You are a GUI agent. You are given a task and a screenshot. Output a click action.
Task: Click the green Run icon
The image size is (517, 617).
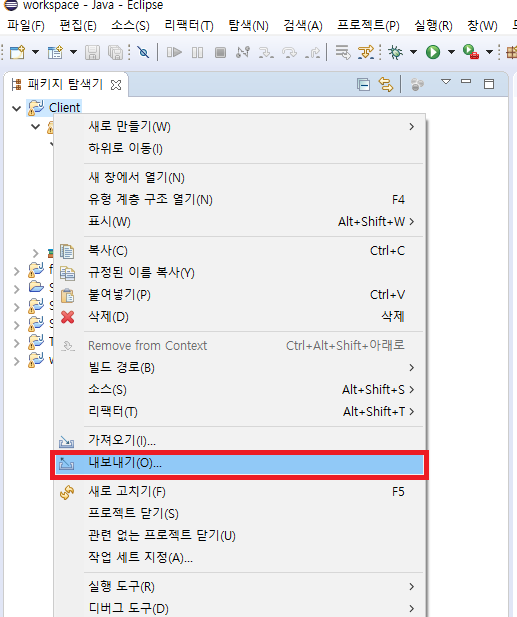click(x=433, y=52)
